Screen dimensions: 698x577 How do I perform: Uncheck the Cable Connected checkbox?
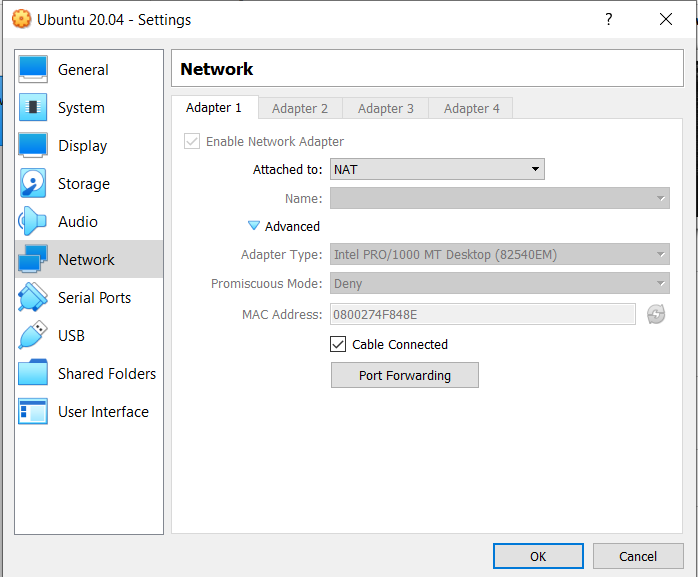pyautogui.click(x=338, y=344)
